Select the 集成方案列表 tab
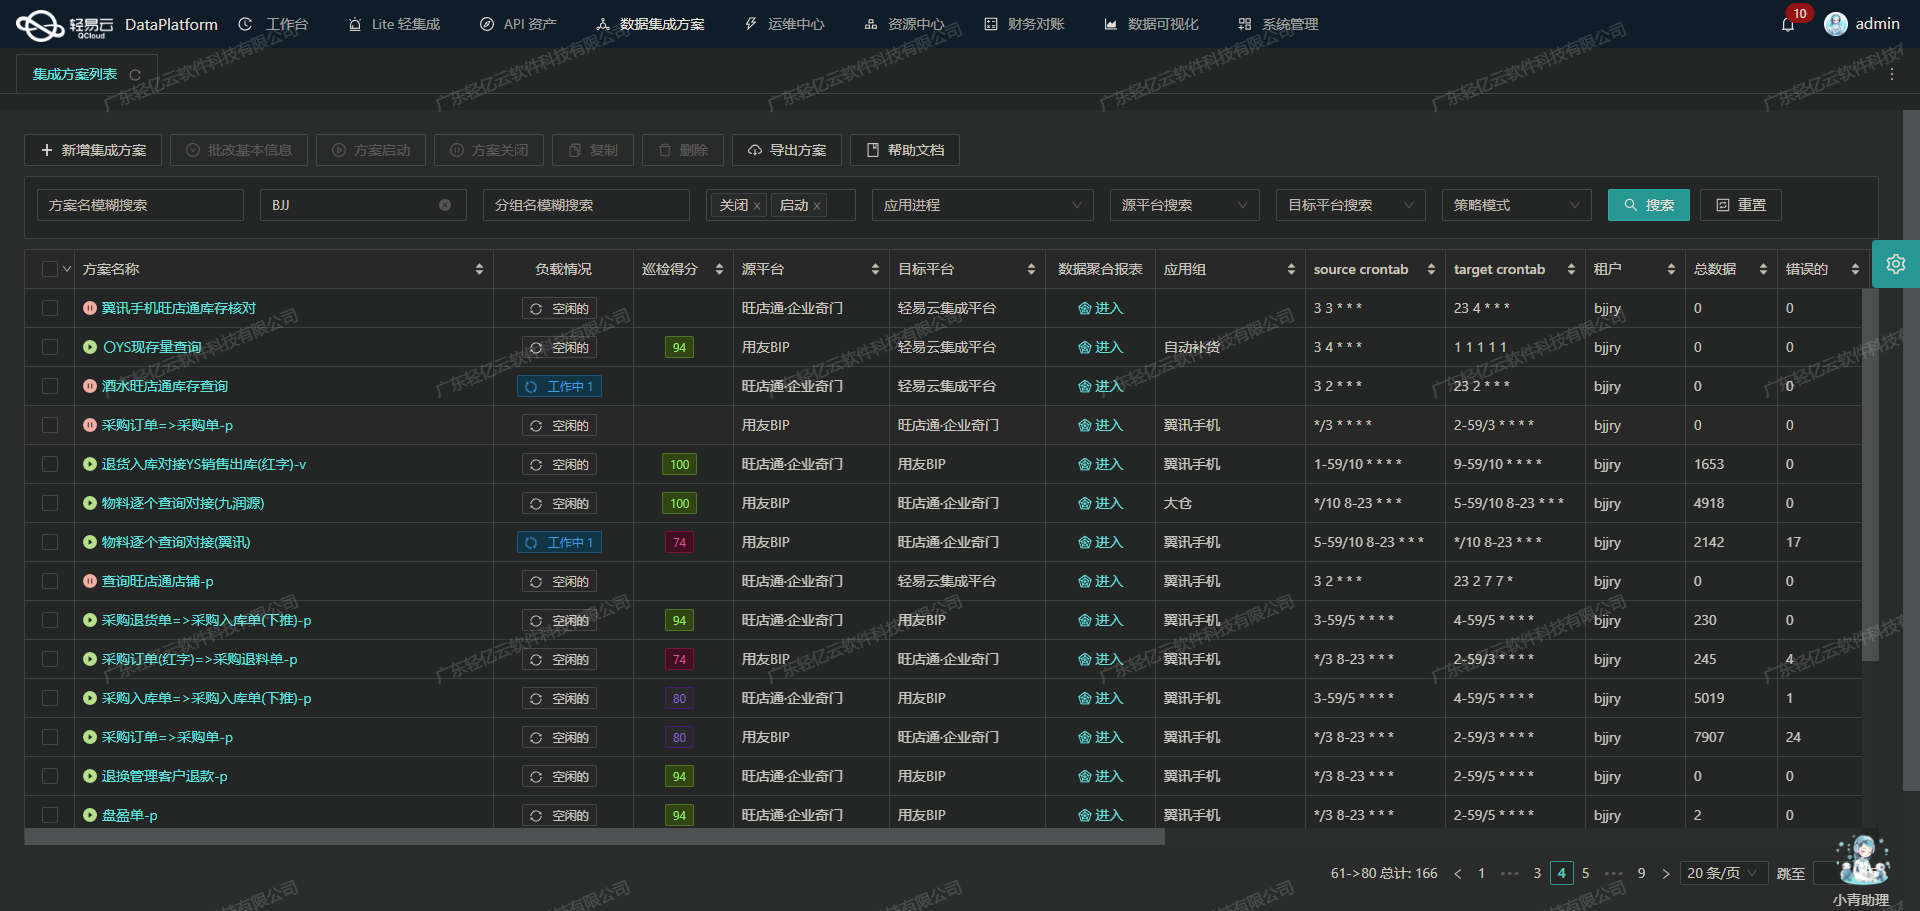This screenshot has width=1920, height=911. point(76,73)
